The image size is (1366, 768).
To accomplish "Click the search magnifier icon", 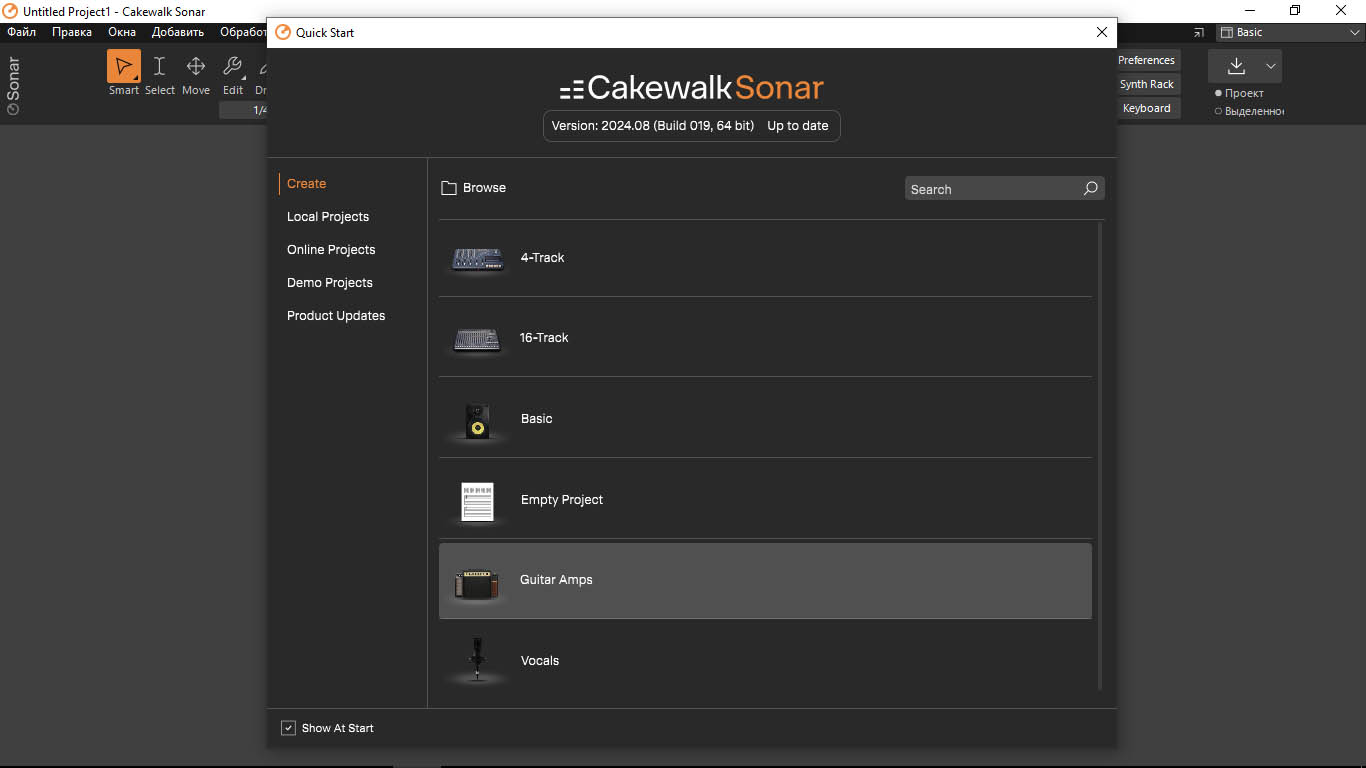I will point(1090,188).
